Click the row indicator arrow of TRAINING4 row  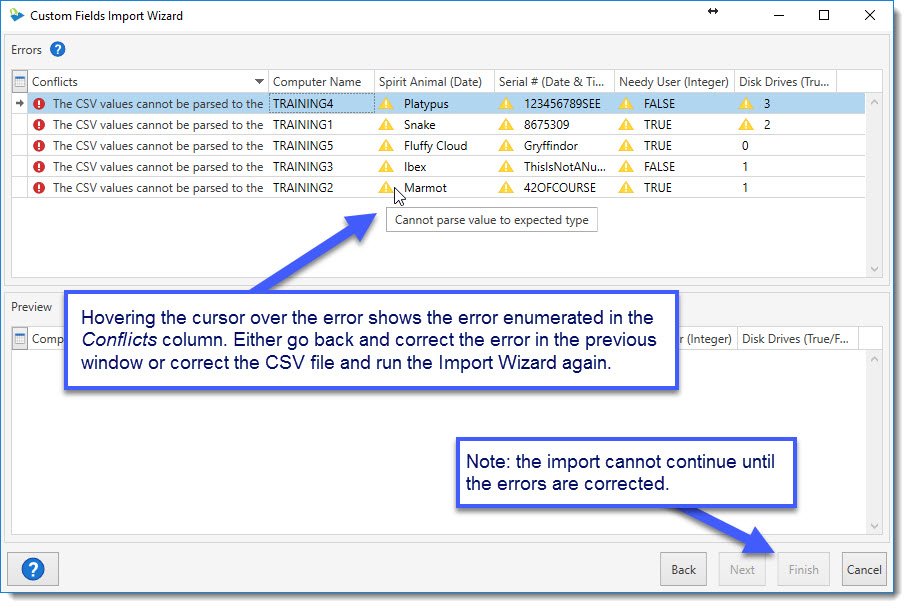coord(19,103)
